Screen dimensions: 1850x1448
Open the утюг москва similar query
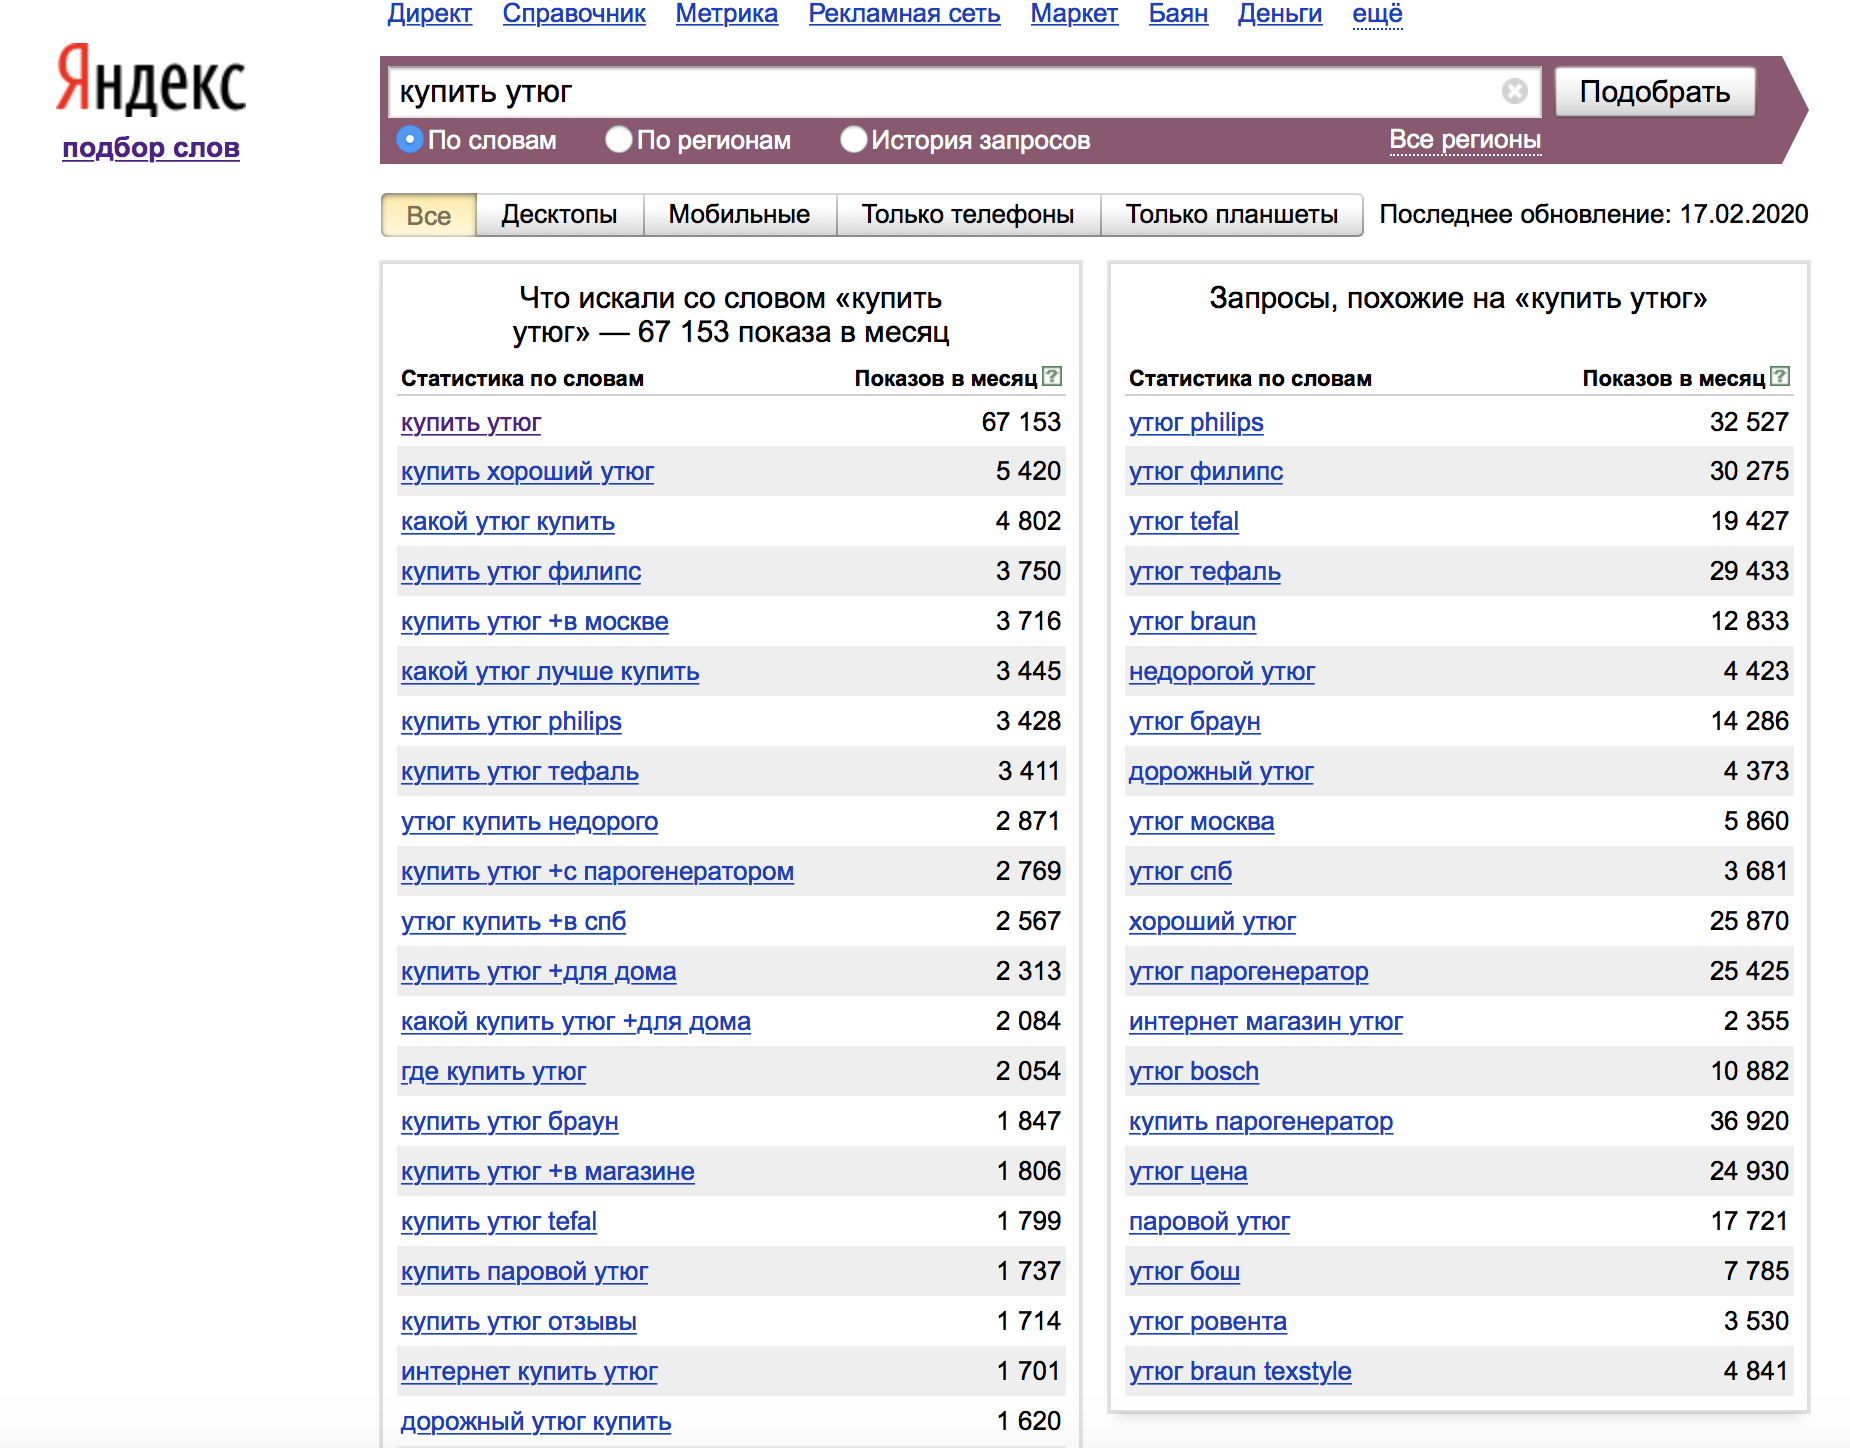pos(1201,822)
